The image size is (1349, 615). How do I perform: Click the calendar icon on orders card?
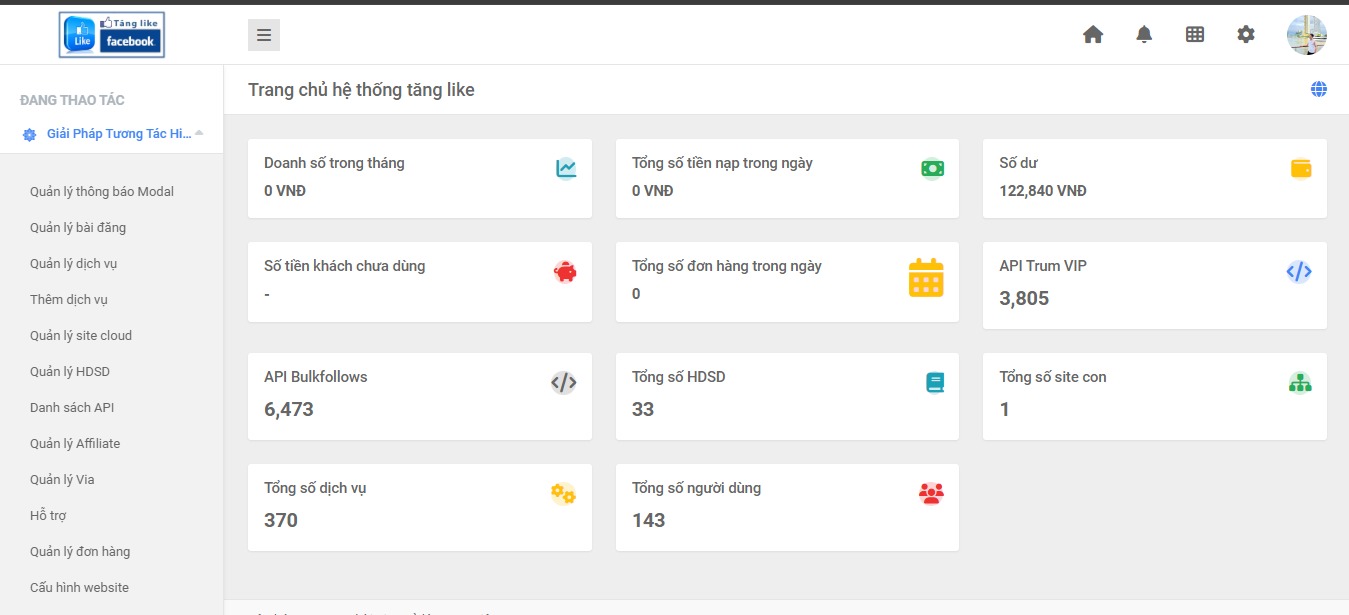point(926,278)
